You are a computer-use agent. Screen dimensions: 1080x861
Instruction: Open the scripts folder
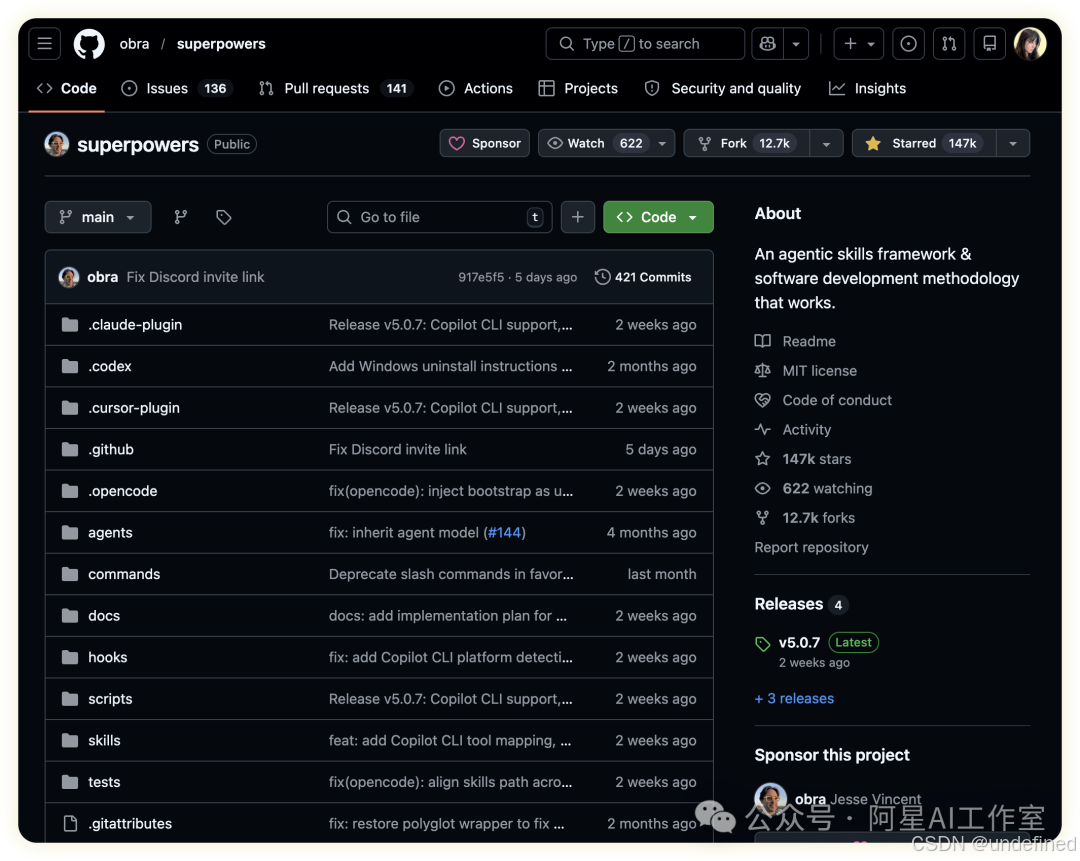tap(110, 699)
